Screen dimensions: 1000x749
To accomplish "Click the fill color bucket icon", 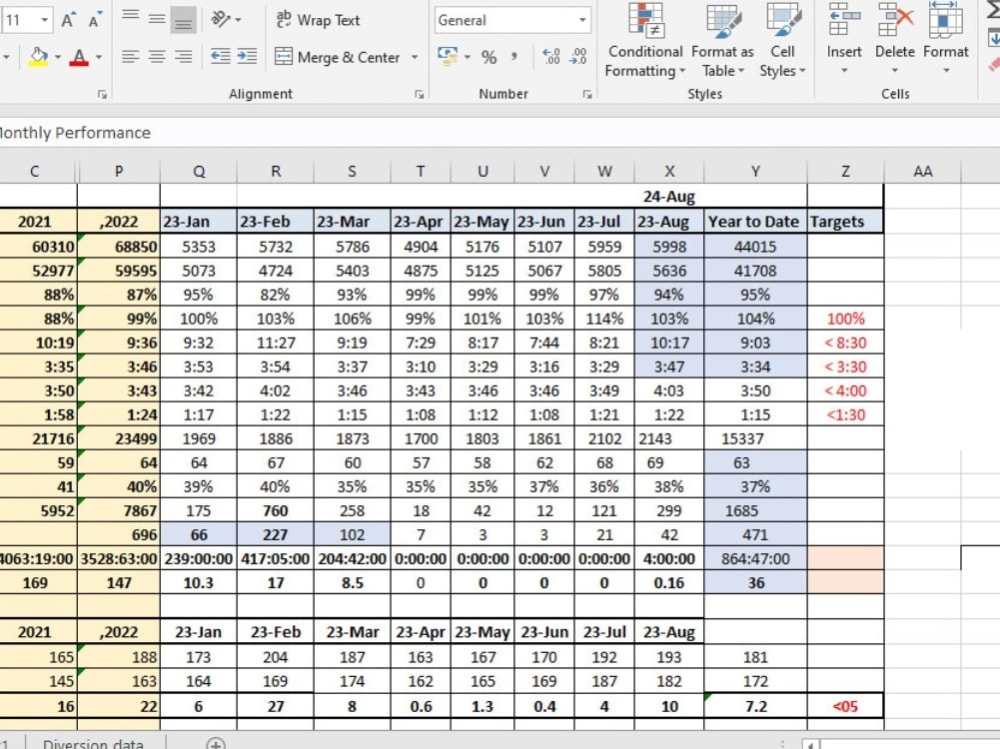I will [38, 57].
